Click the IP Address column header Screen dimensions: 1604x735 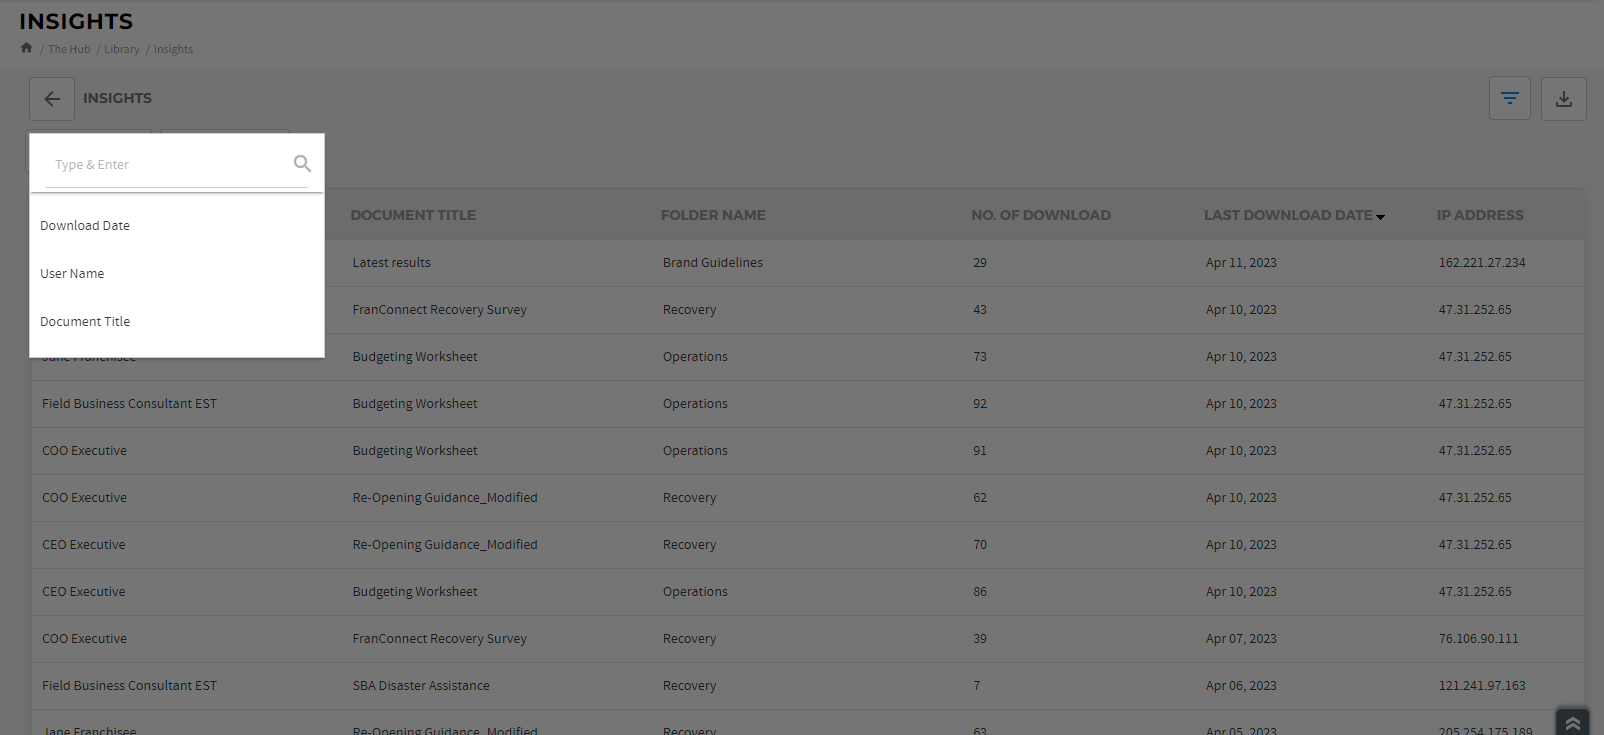(1480, 215)
